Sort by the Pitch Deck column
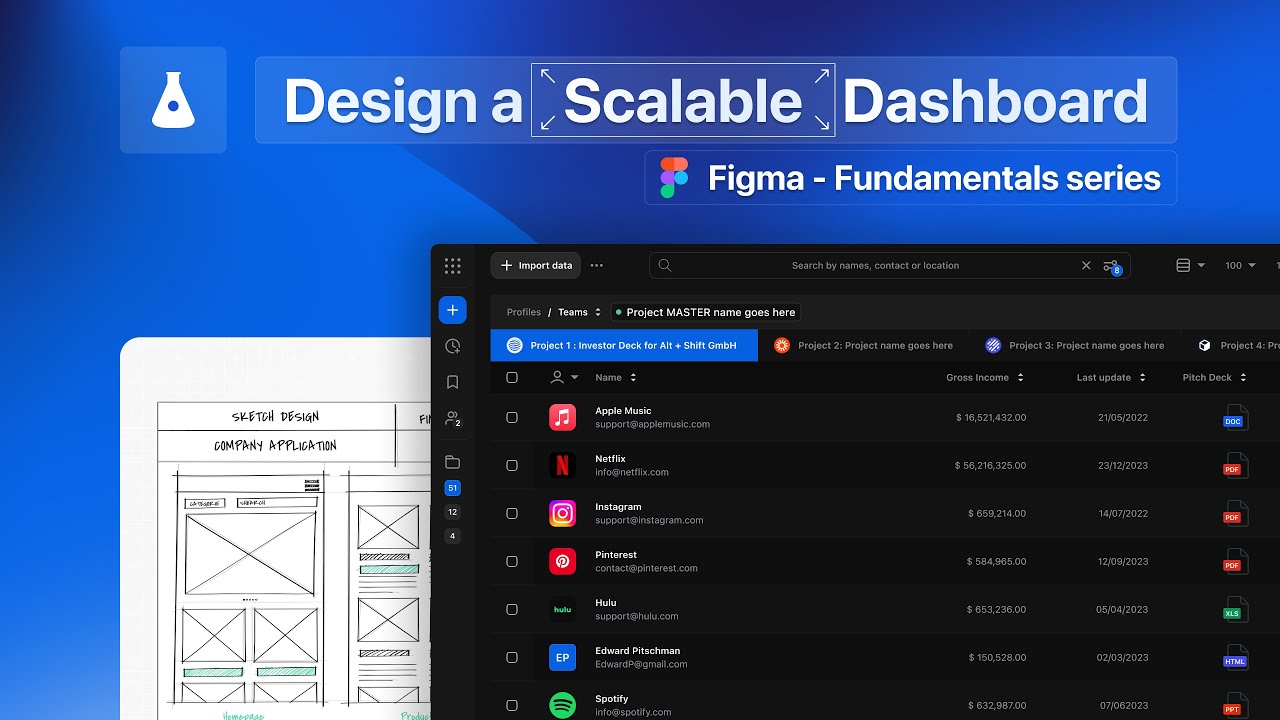This screenshot has height=720, width=1280. [1215, 378]
